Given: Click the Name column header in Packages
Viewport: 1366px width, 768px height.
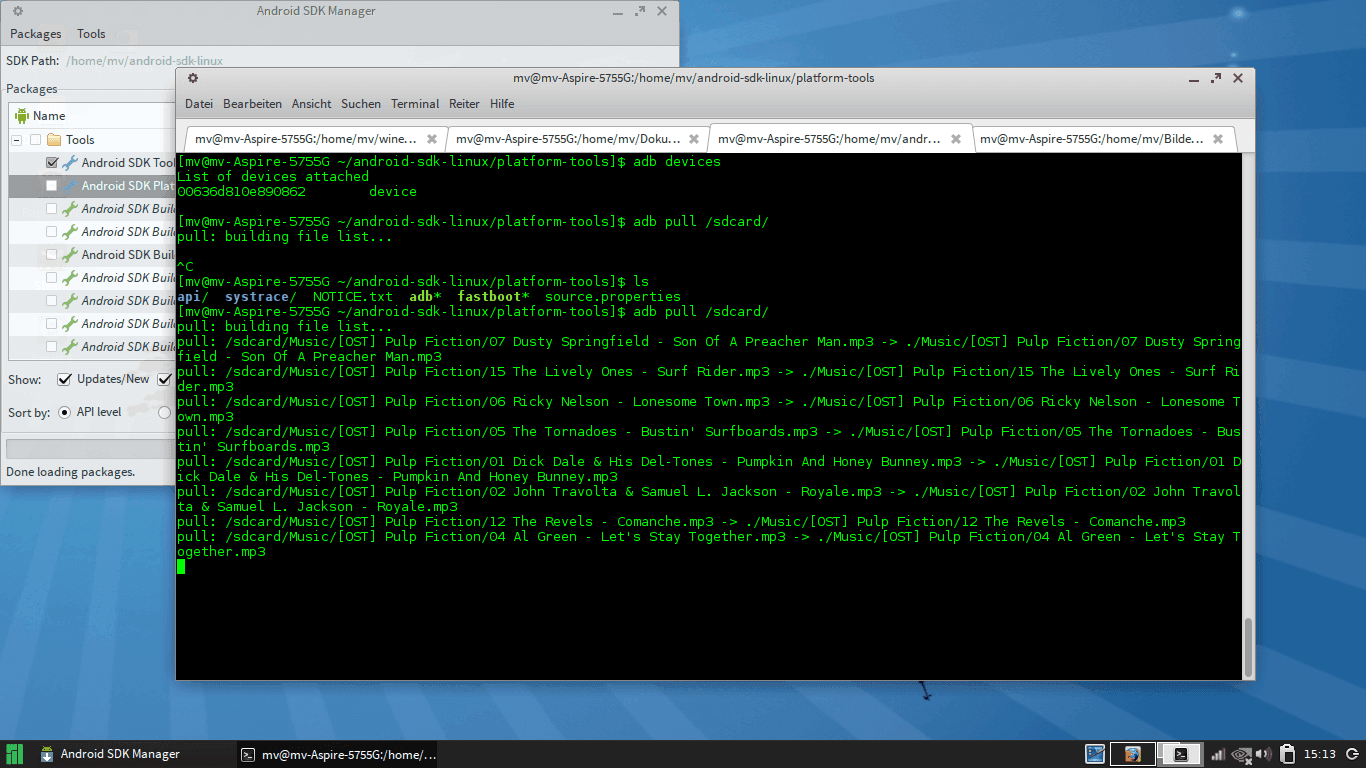Looking at the screenshot, I should pos(92,116).
